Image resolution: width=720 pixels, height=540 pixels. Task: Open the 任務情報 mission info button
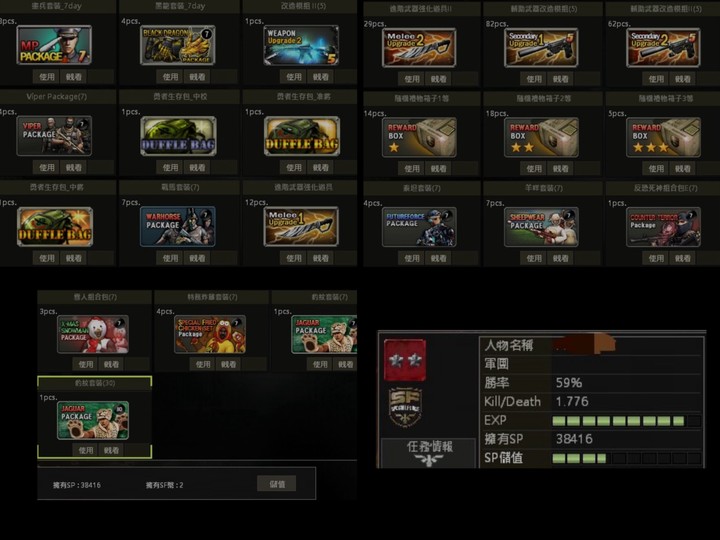429,453
